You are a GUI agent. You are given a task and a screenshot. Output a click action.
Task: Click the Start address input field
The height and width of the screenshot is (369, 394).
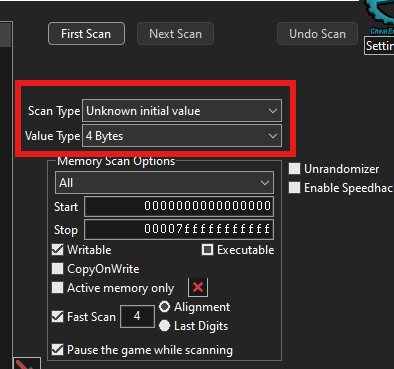pyautogui.click(x=179, y=206)
